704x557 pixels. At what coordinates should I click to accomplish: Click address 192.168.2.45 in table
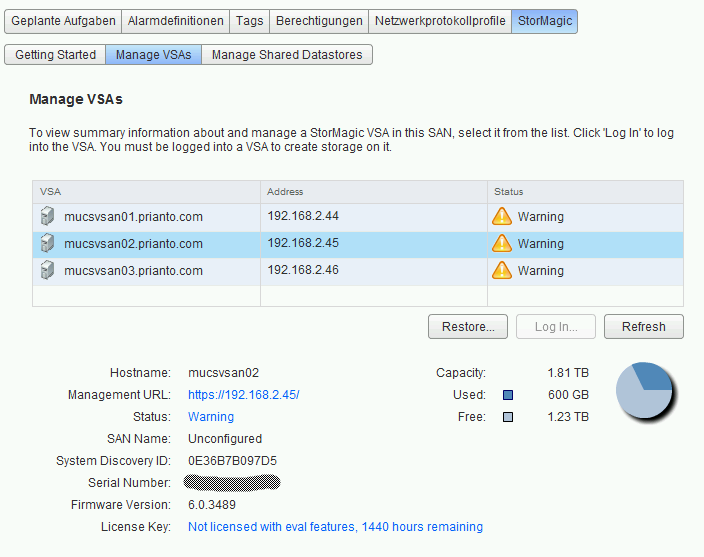pyautogui.click(x=303, y=243)
